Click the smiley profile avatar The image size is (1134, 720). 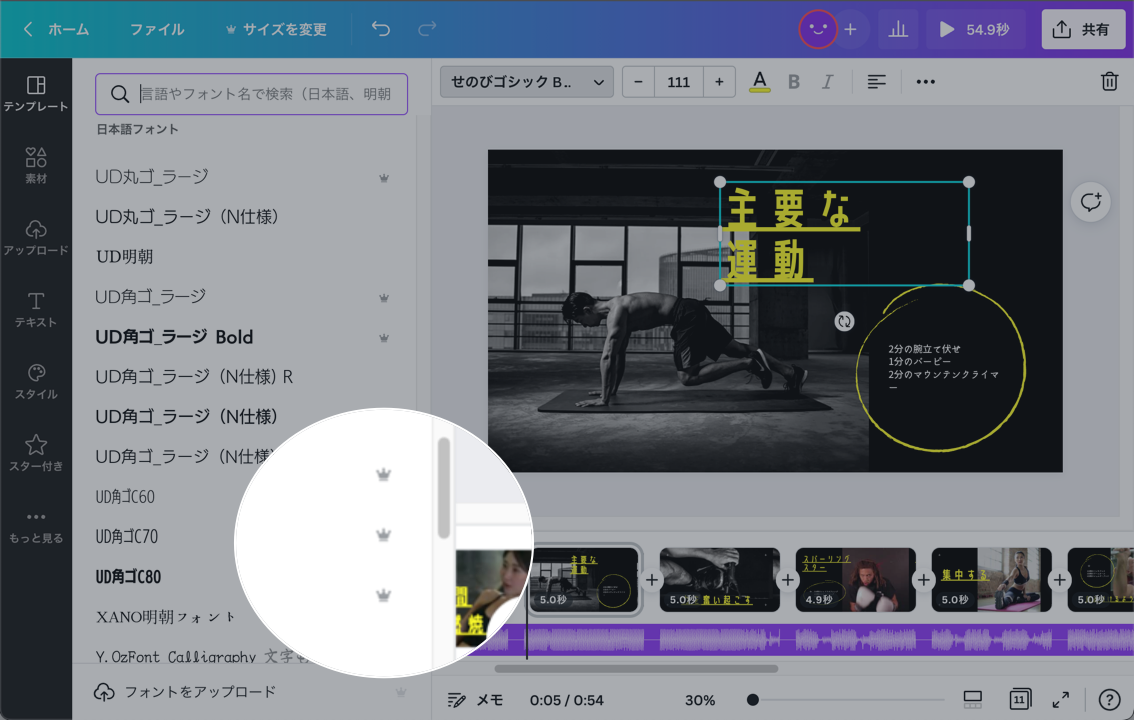tap(817, 30)
